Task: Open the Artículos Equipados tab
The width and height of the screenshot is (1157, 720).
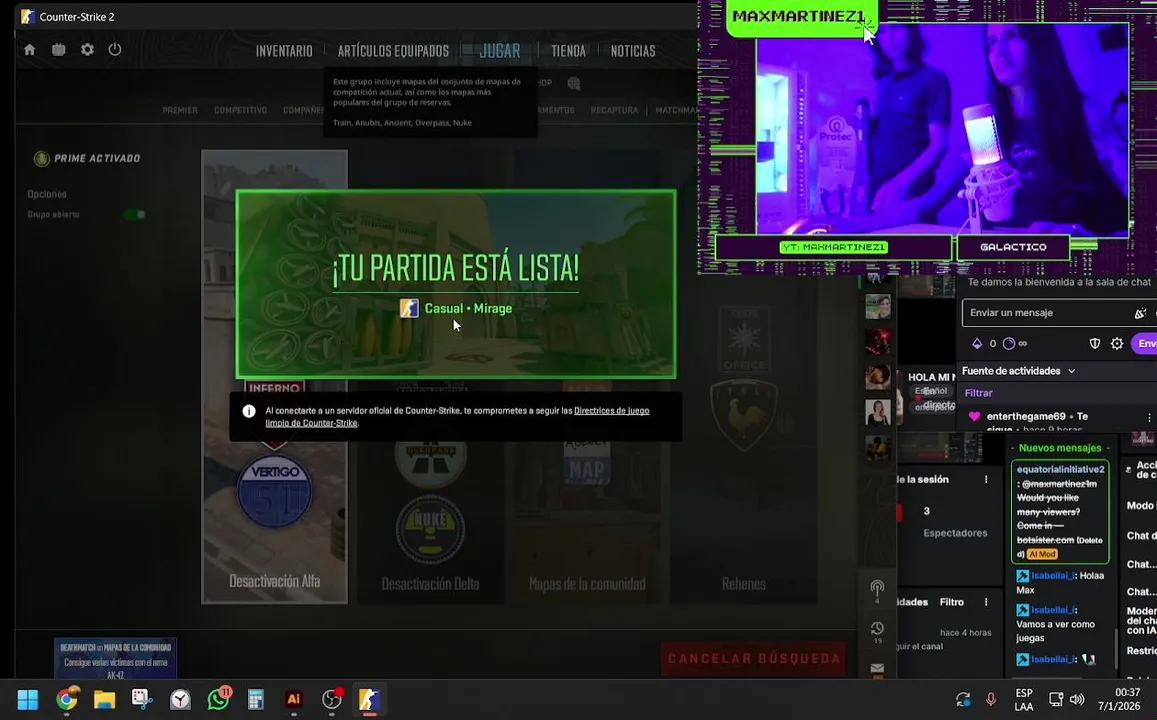Action: click(x=393, y=51)
